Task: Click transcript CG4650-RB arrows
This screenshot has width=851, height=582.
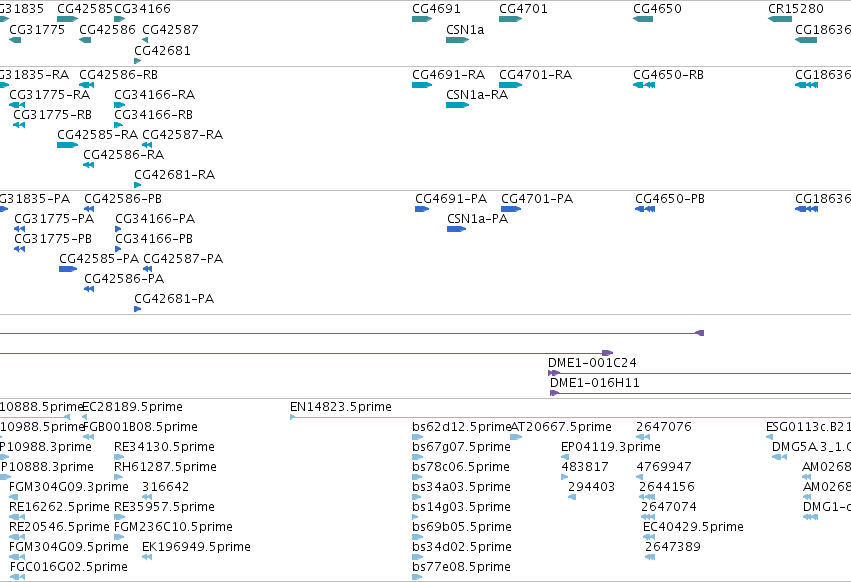Action: click(644, 85)
